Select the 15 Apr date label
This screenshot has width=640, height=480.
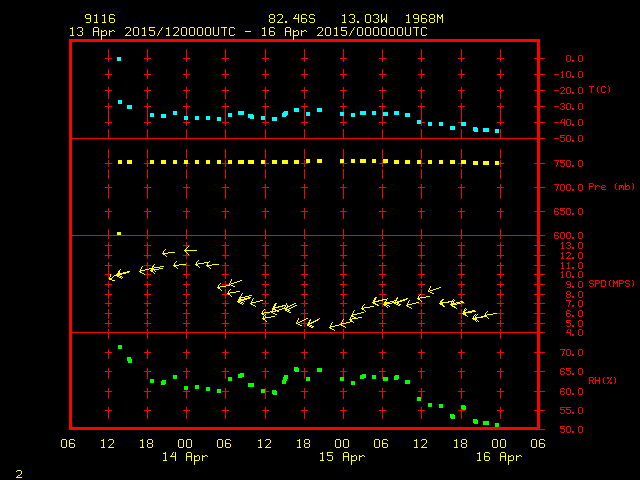click(x=343, y=457)
